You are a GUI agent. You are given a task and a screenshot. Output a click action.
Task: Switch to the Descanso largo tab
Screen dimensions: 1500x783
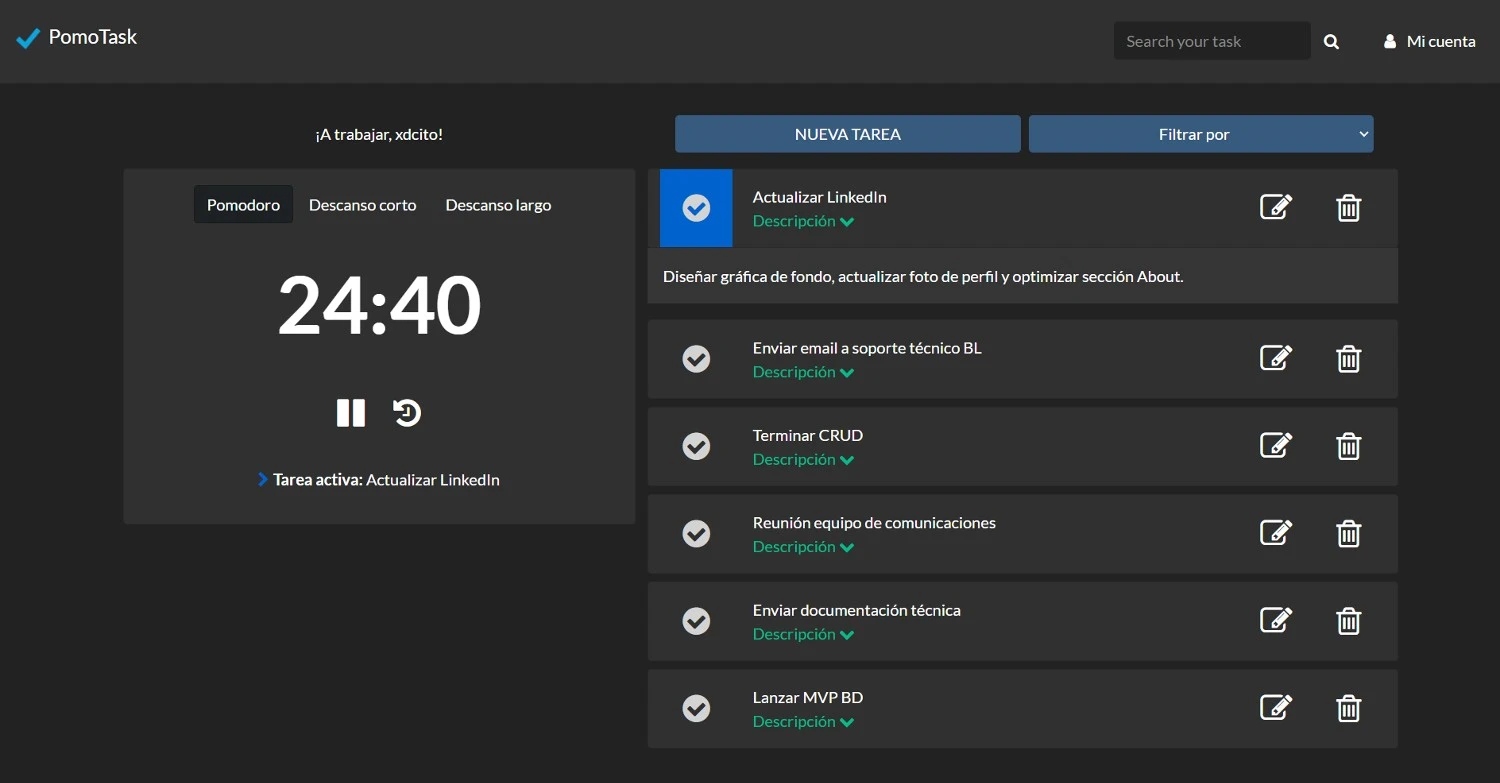(x=498, y=205)
